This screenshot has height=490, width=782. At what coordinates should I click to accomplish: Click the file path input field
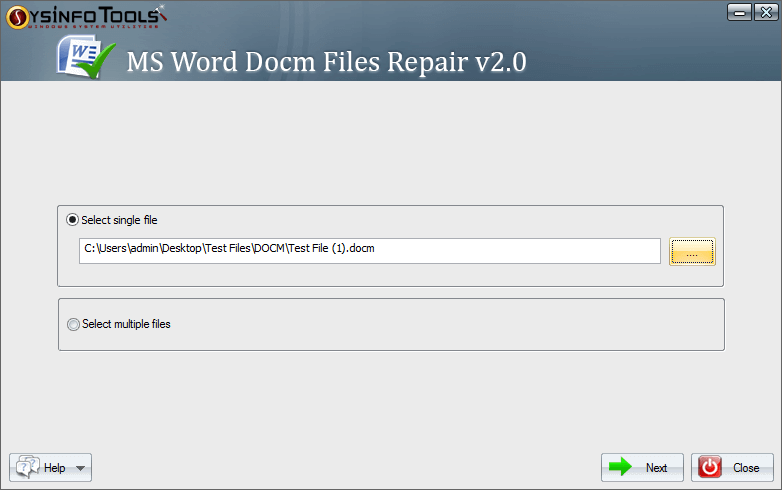[x=370, y=251]
